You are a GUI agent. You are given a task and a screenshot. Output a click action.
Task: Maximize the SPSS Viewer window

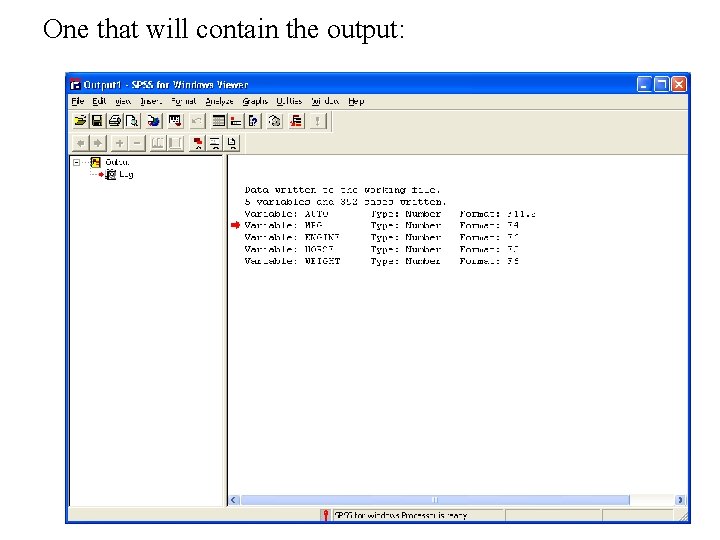pos(662,84)
